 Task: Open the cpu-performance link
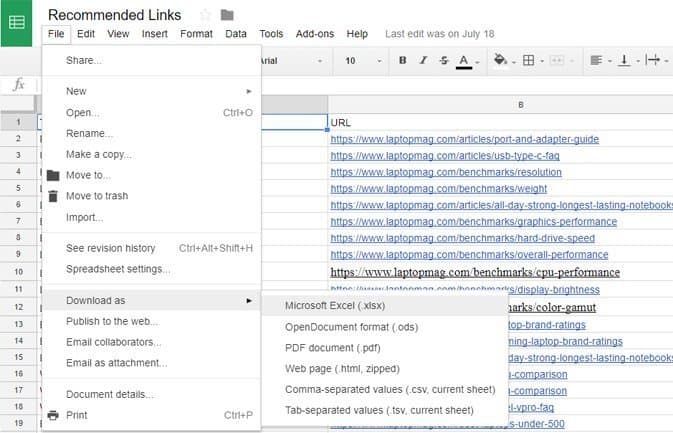point(475,273)
